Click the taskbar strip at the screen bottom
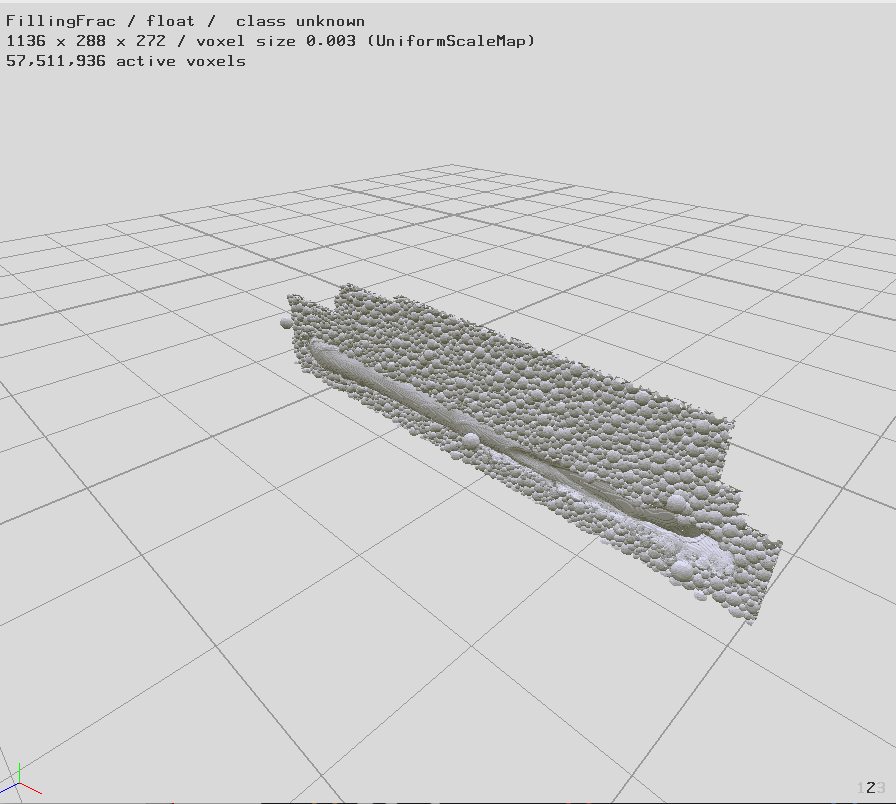Screen dimensions: 896x804 [x=448, y=800]
